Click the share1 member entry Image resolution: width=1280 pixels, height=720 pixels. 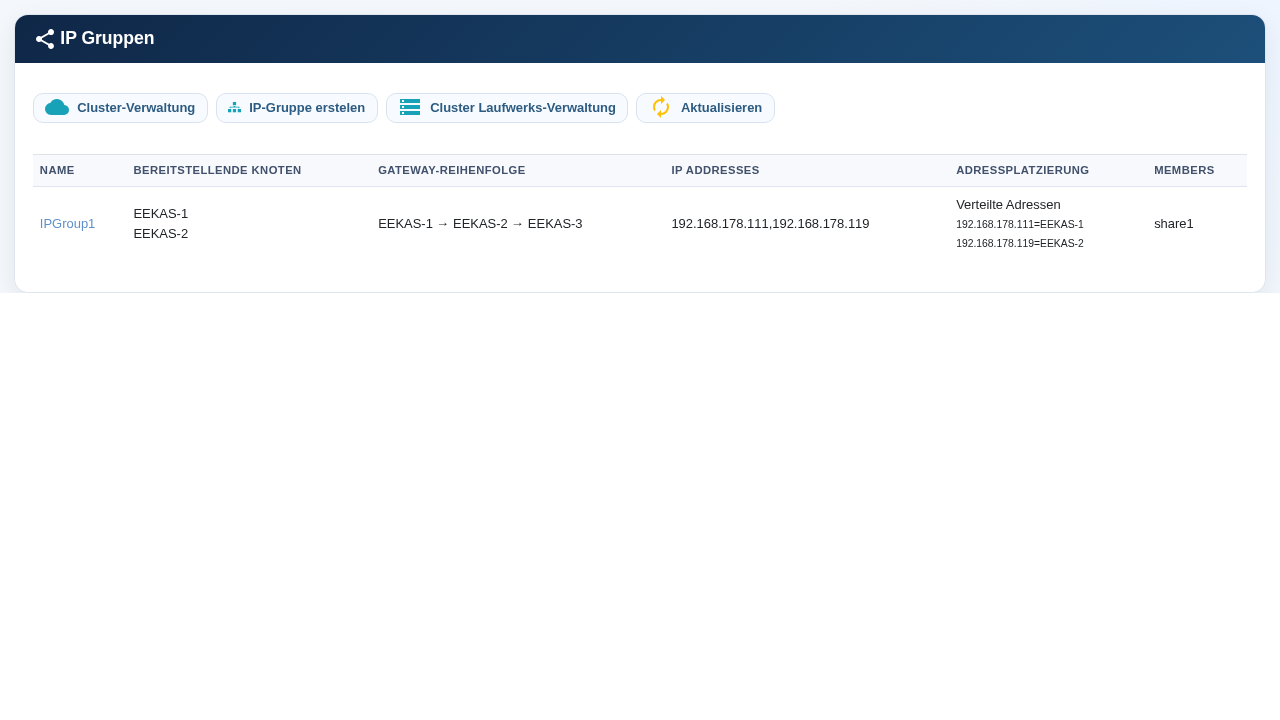click(1174, 224)
